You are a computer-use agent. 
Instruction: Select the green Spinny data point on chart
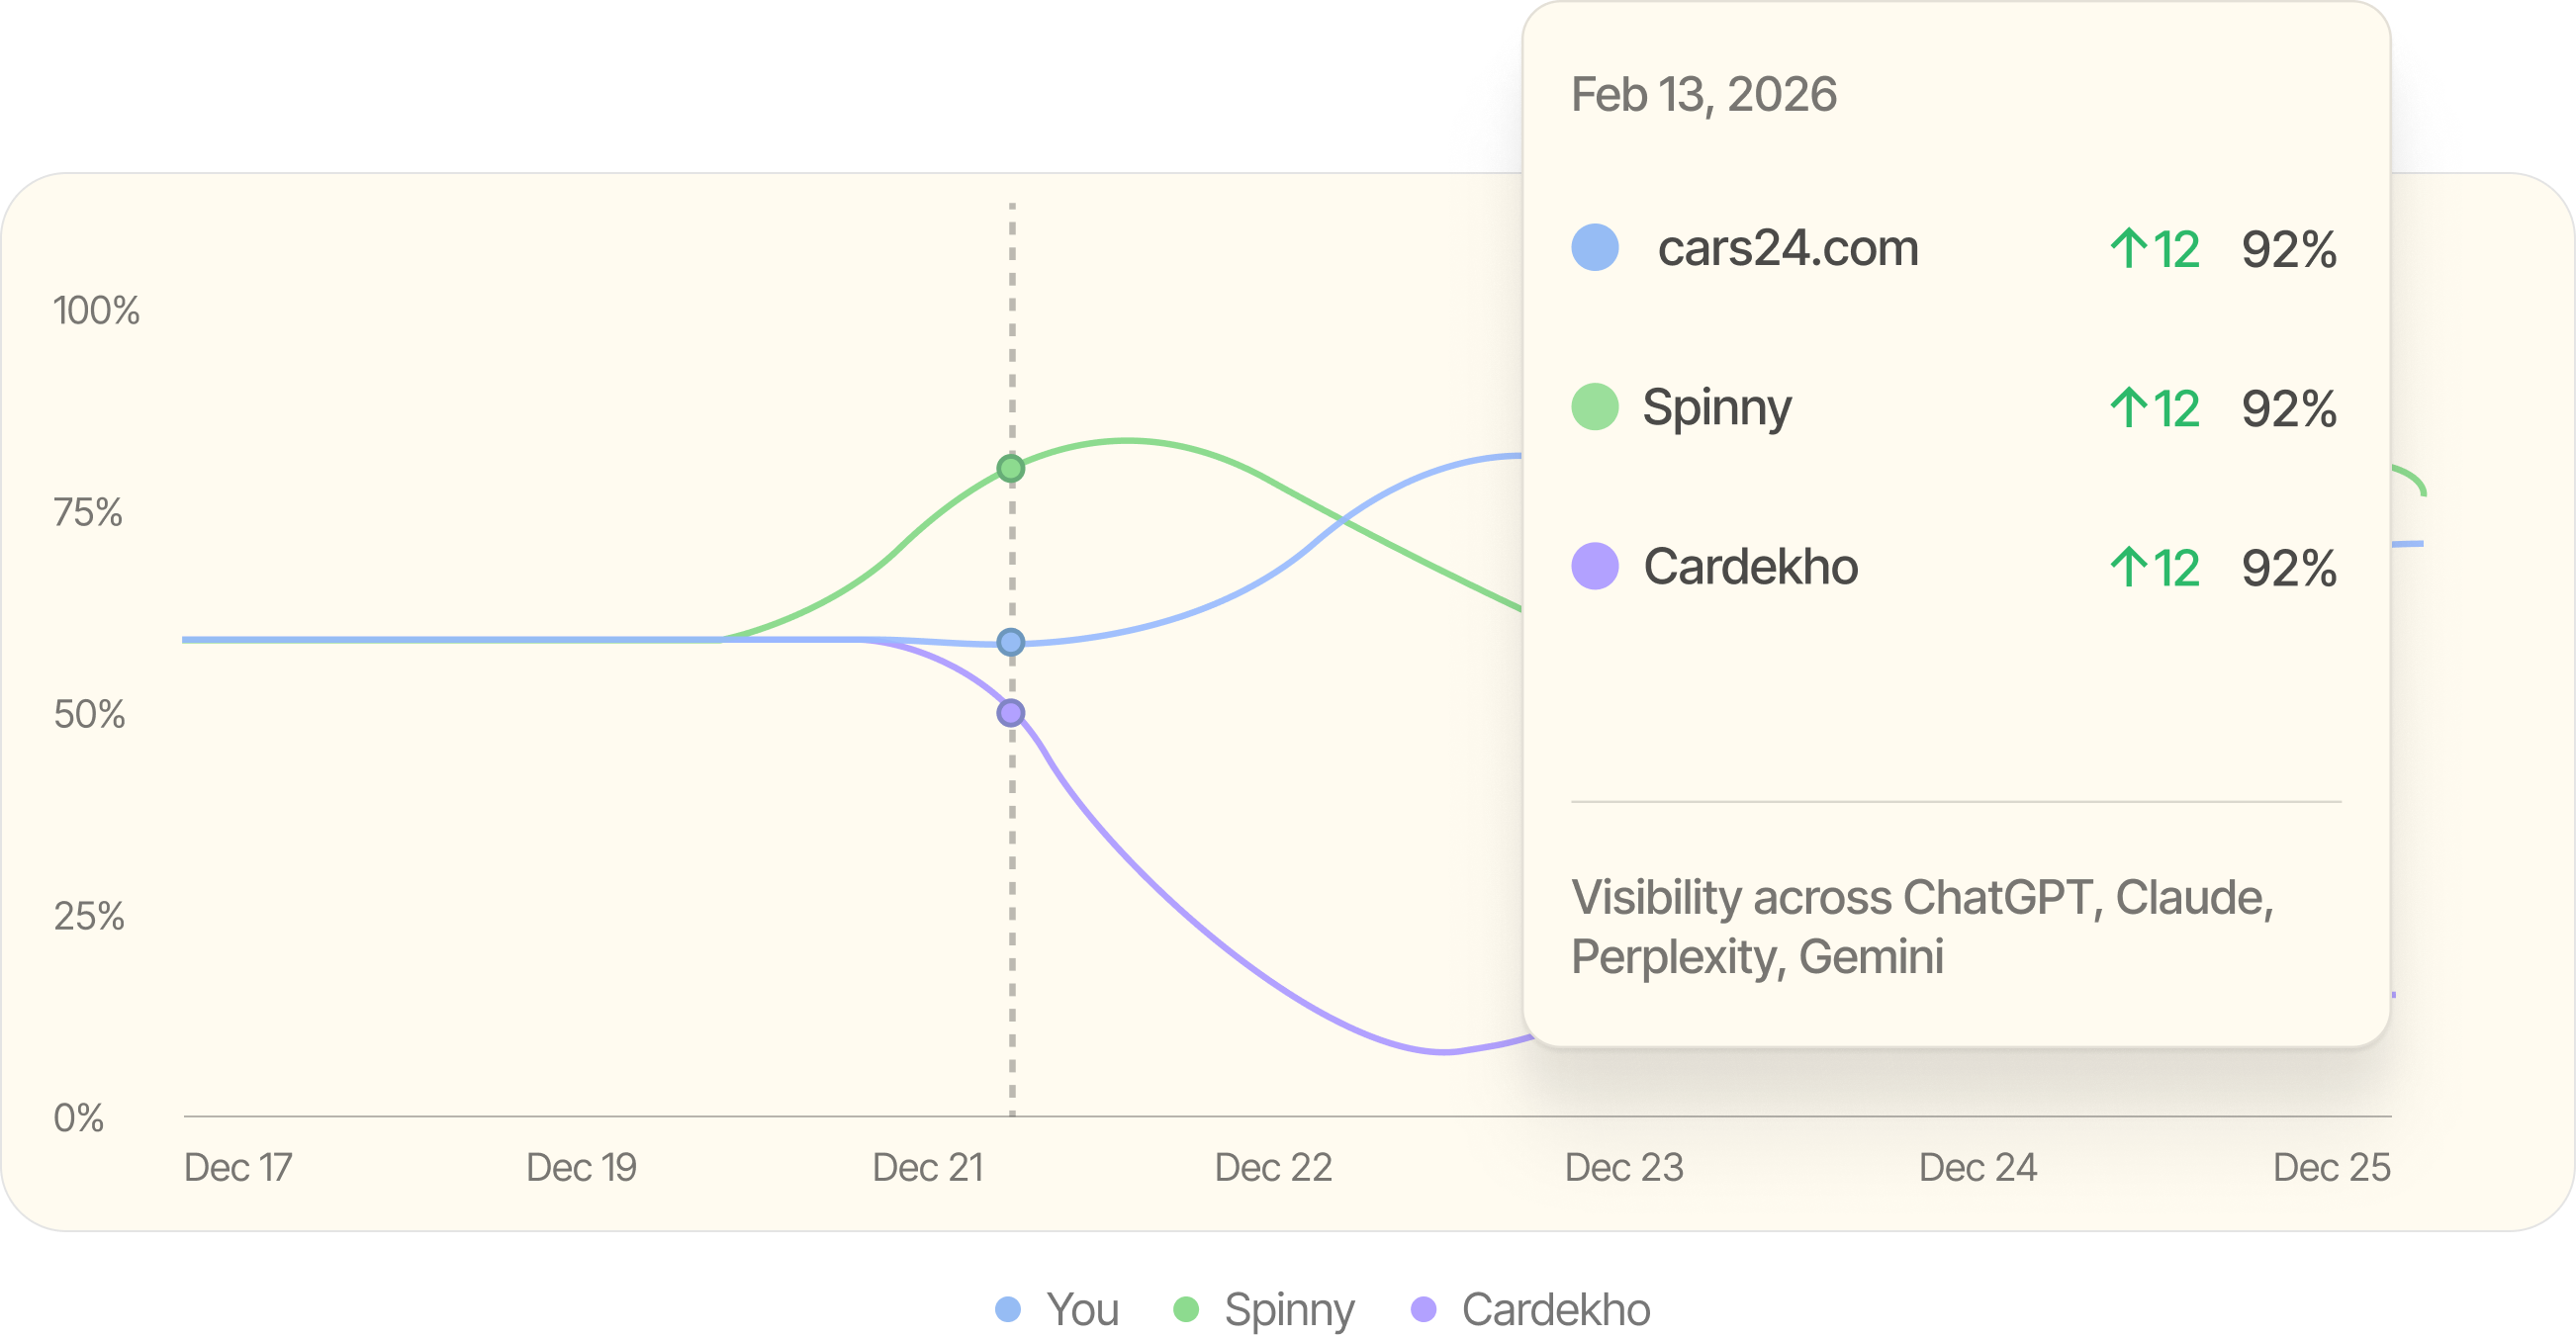pos(1011,468)
